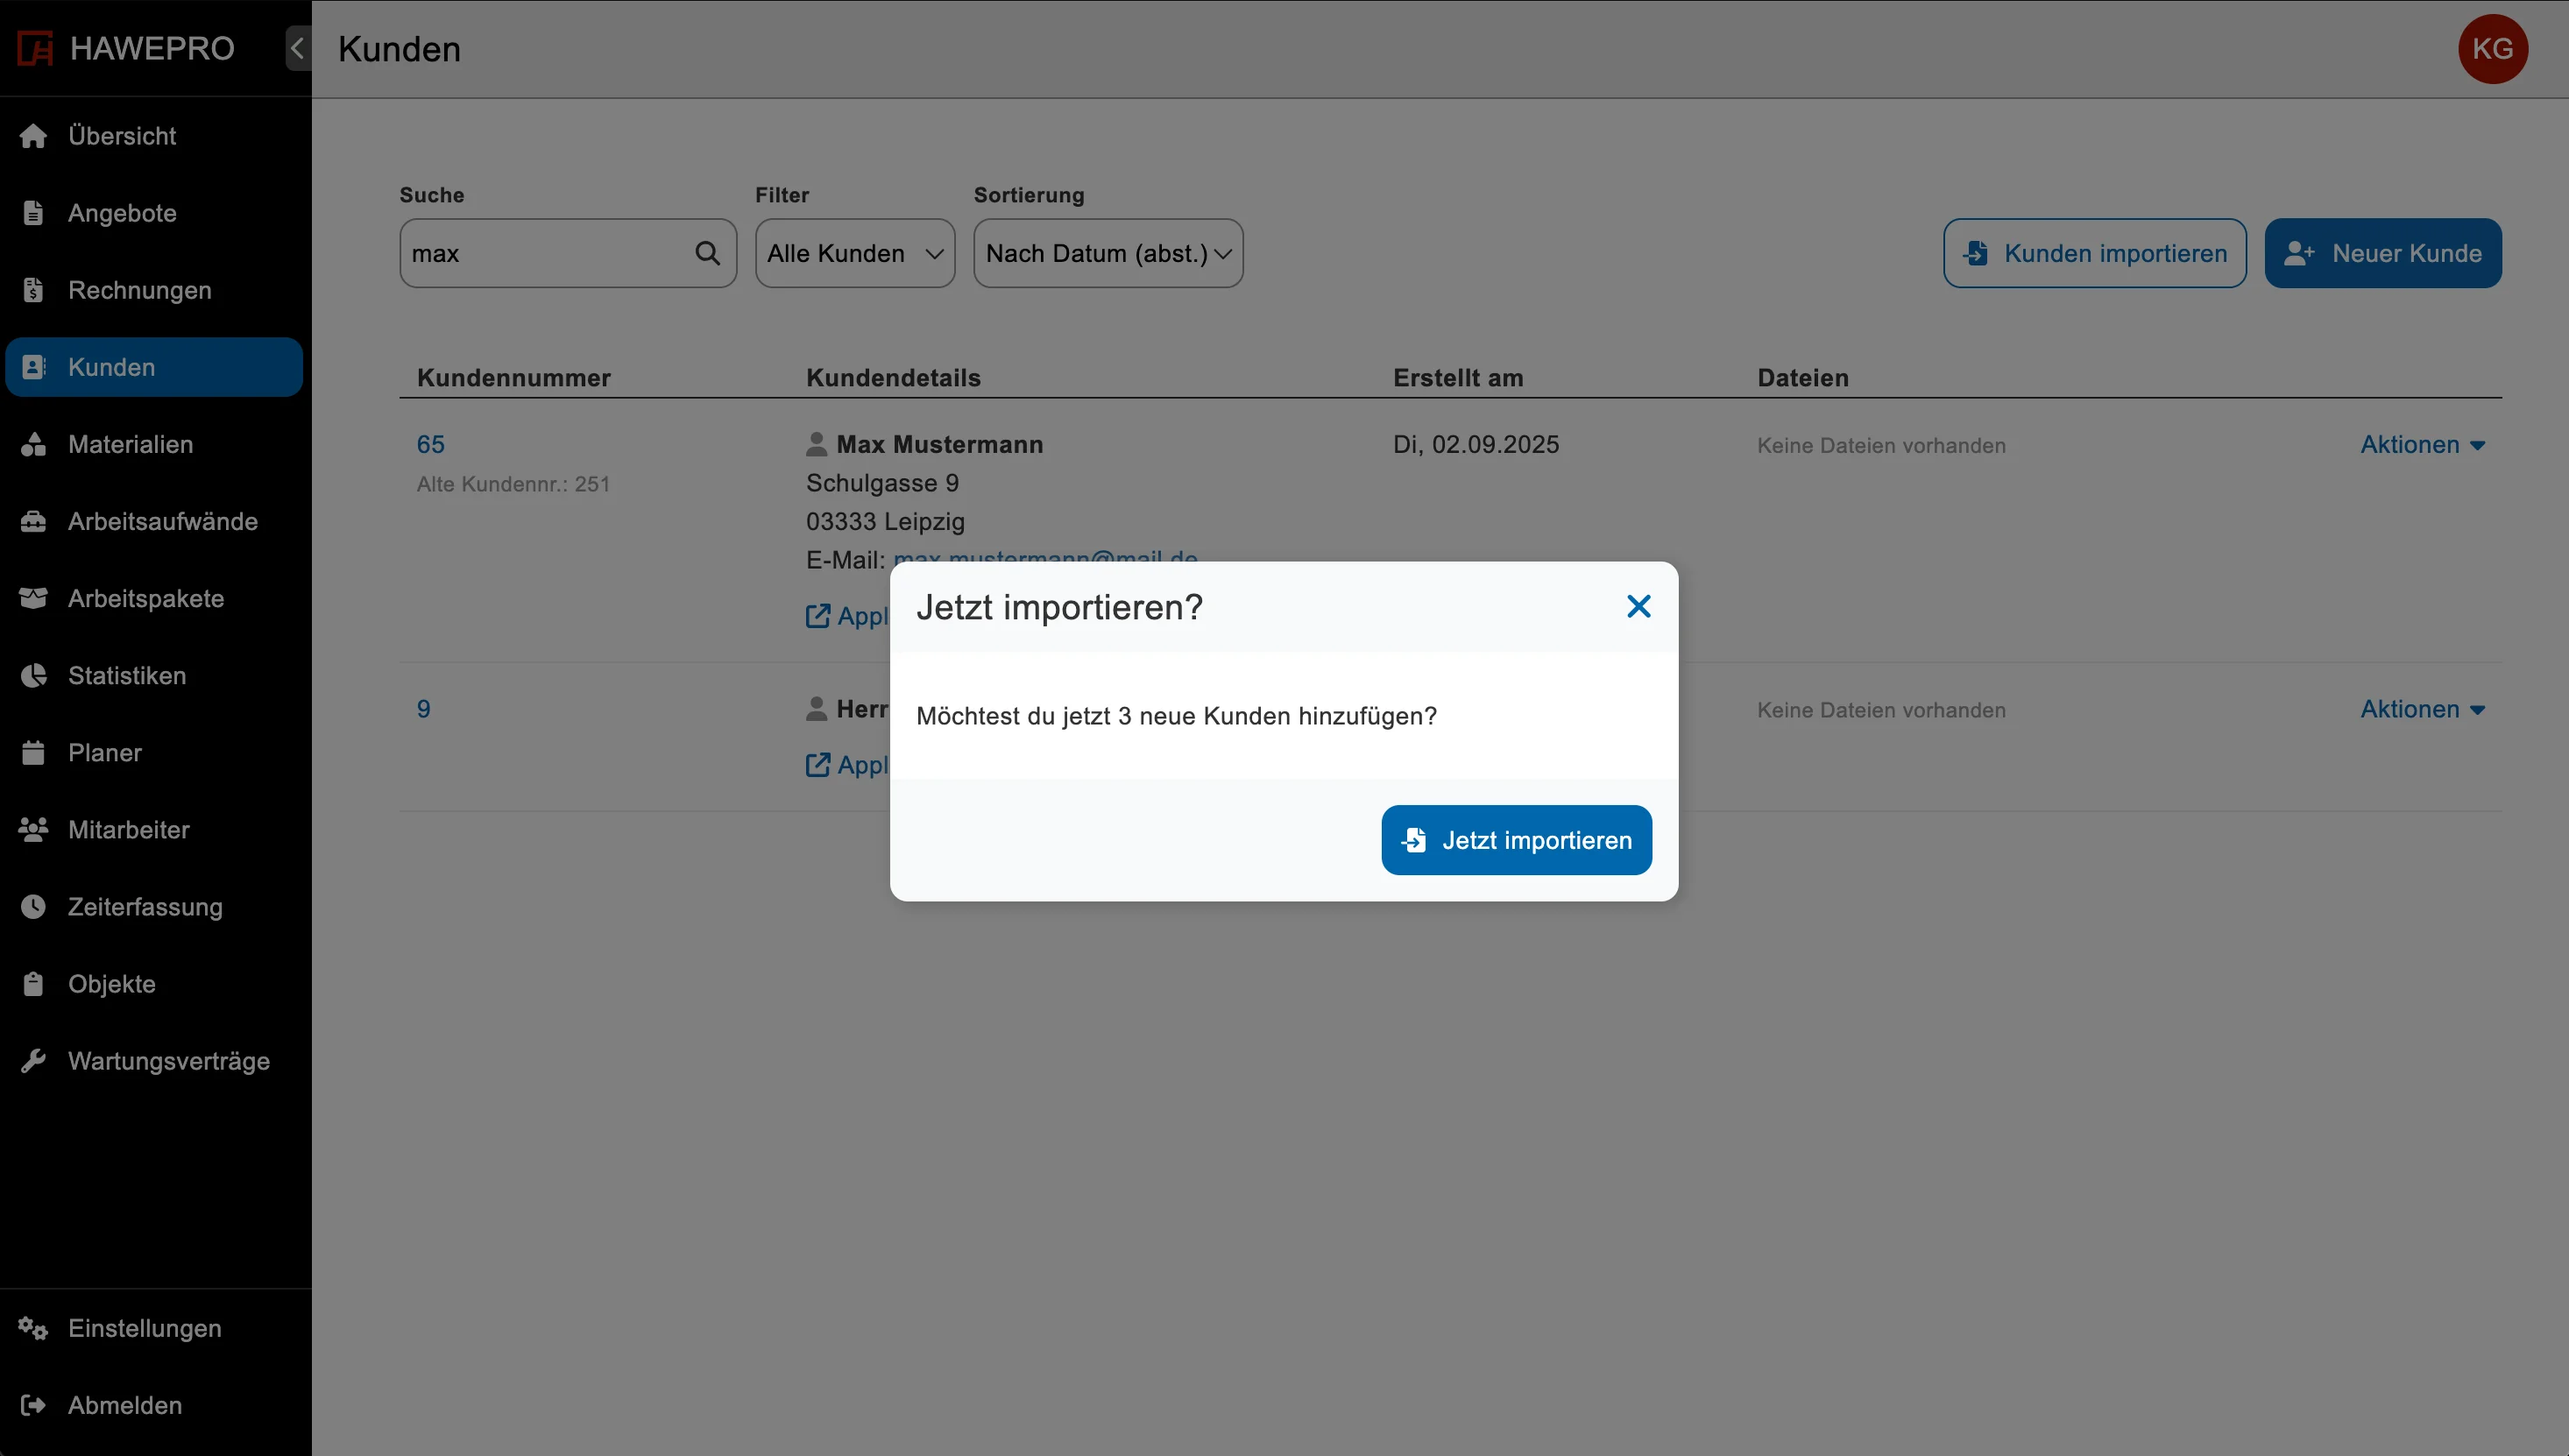Click the toolbox icon beside Arbeitsaufwände
2569x1456 pixels.
(33, 521)
